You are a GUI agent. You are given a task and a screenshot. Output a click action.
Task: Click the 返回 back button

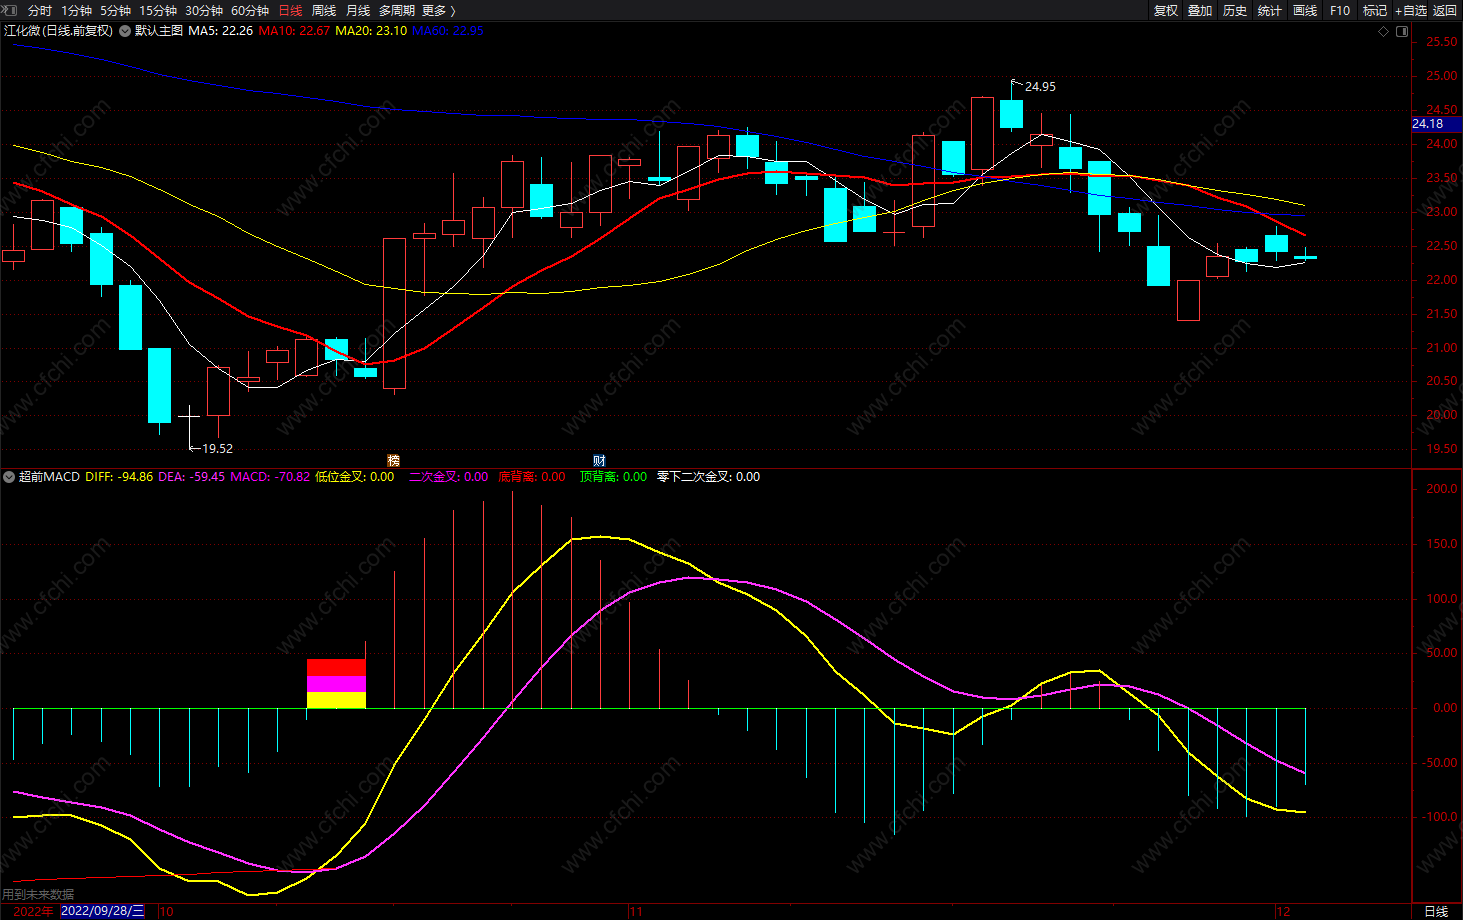point(1445,10)
